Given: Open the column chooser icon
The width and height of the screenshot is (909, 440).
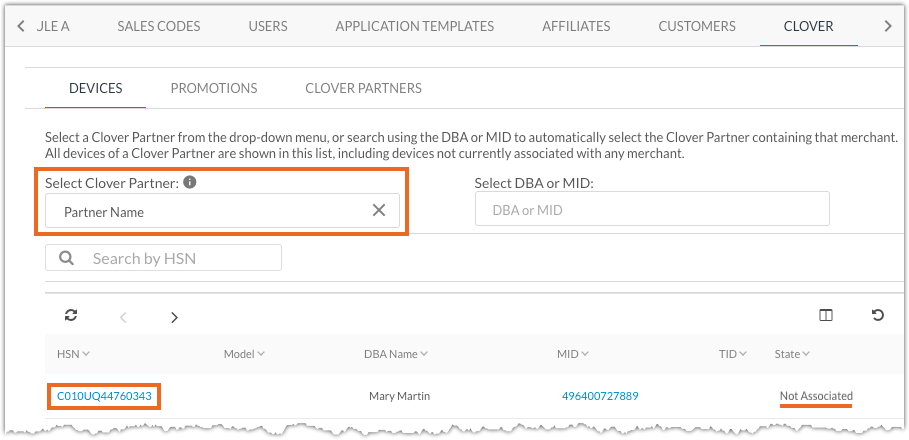Looking at the screenshot, I should pyautogui.click(x=826, y=315).
